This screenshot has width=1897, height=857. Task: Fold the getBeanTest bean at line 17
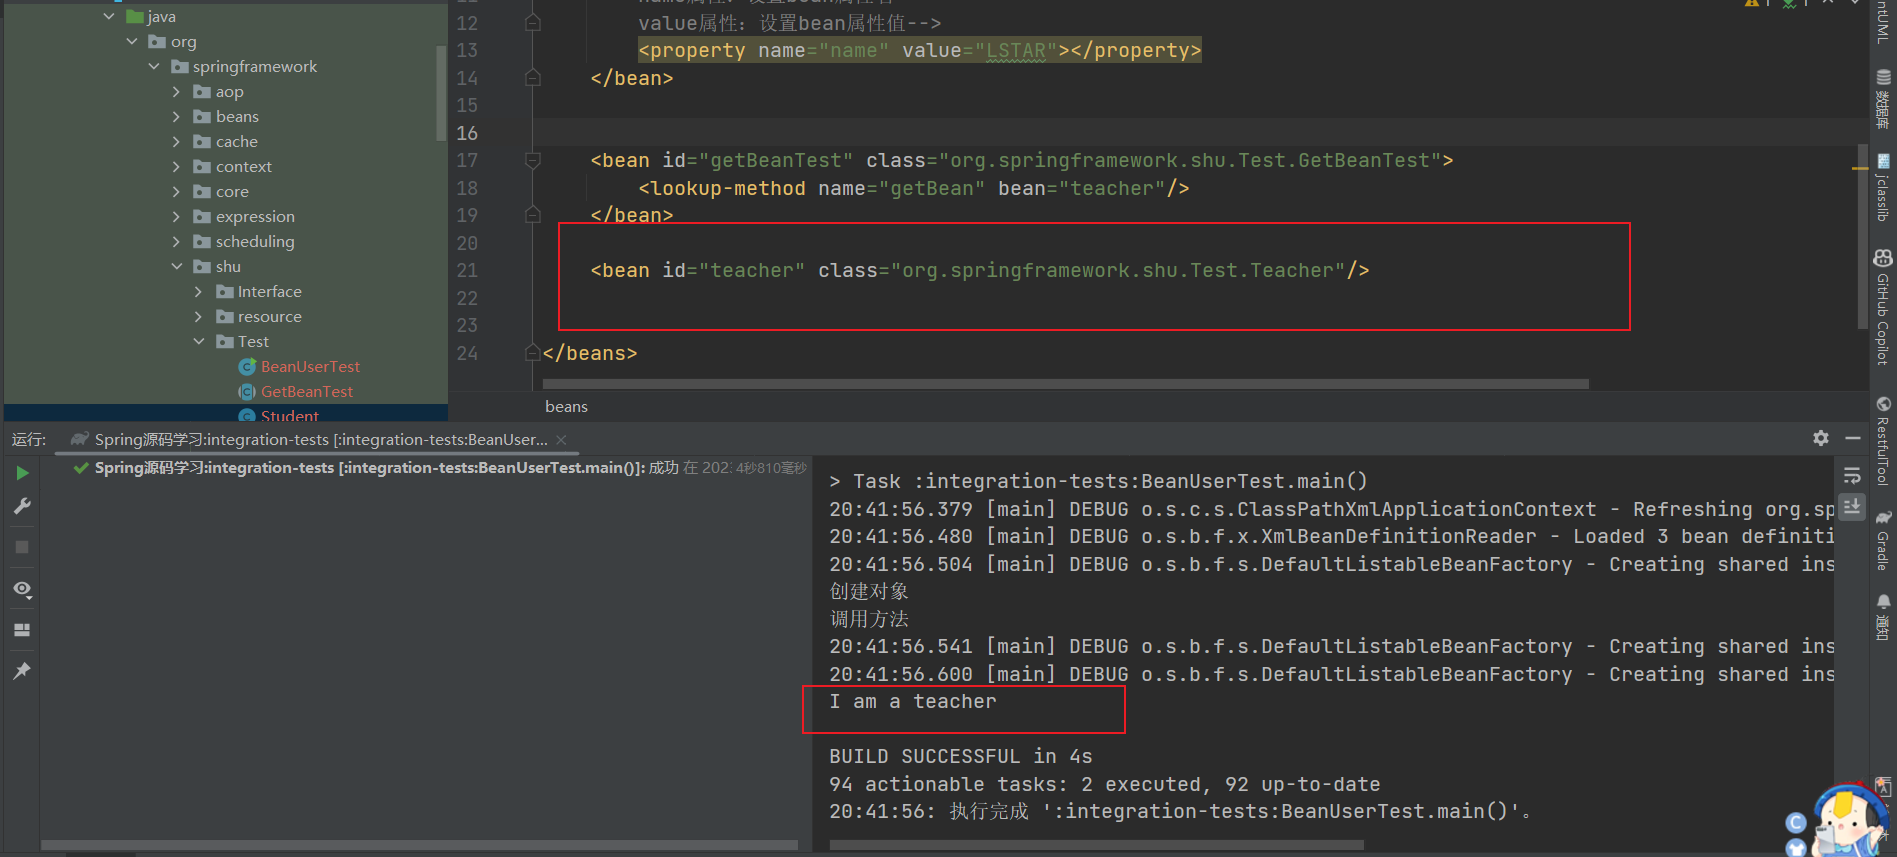[533, 160]
